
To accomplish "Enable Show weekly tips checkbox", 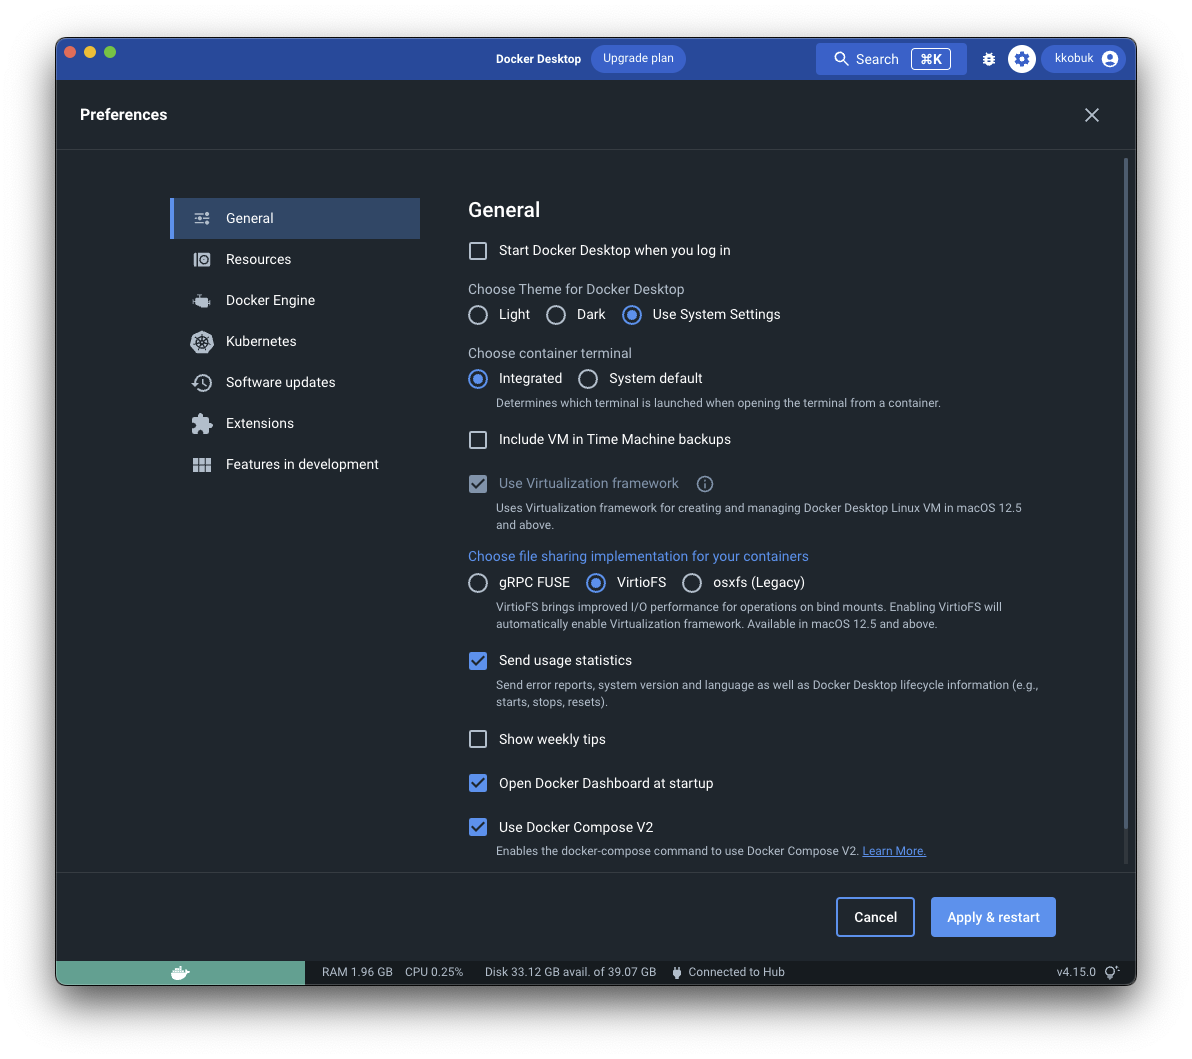I will [x=477, y=739].
